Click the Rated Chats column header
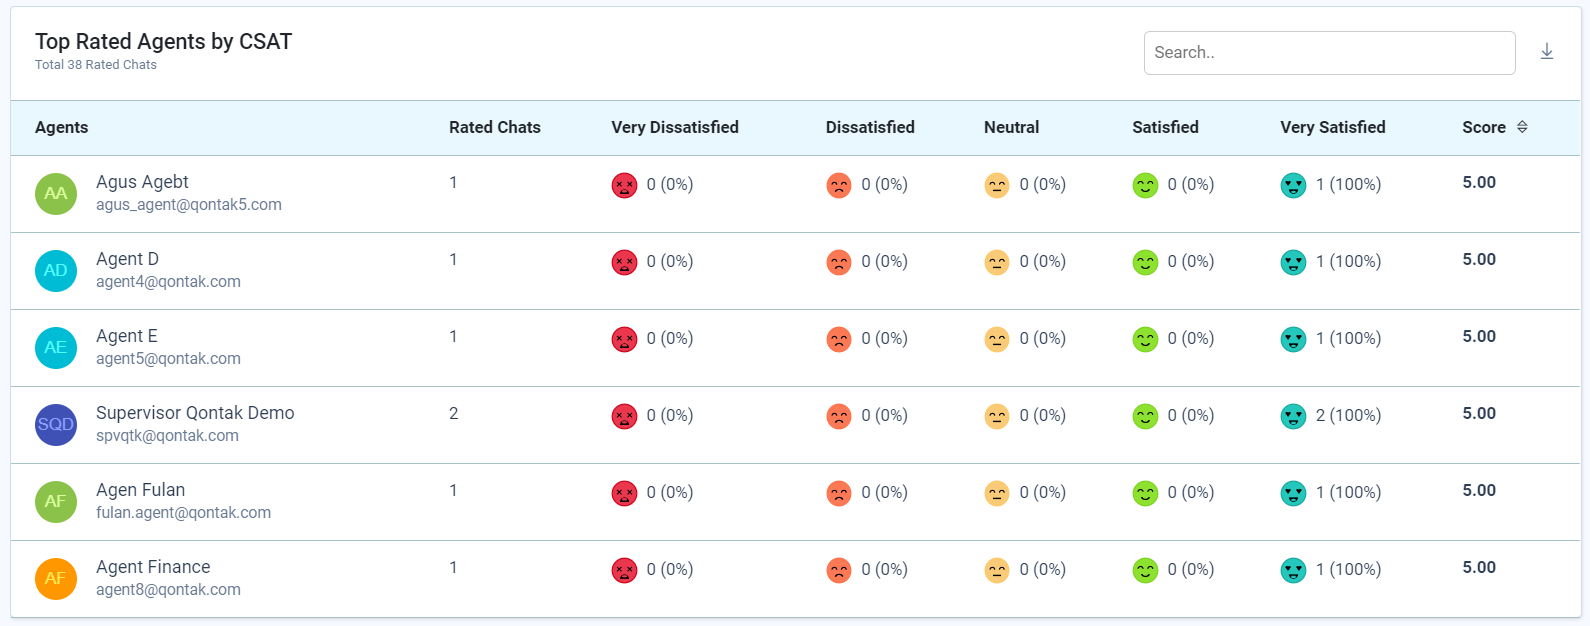 click(x=494, y=127)
